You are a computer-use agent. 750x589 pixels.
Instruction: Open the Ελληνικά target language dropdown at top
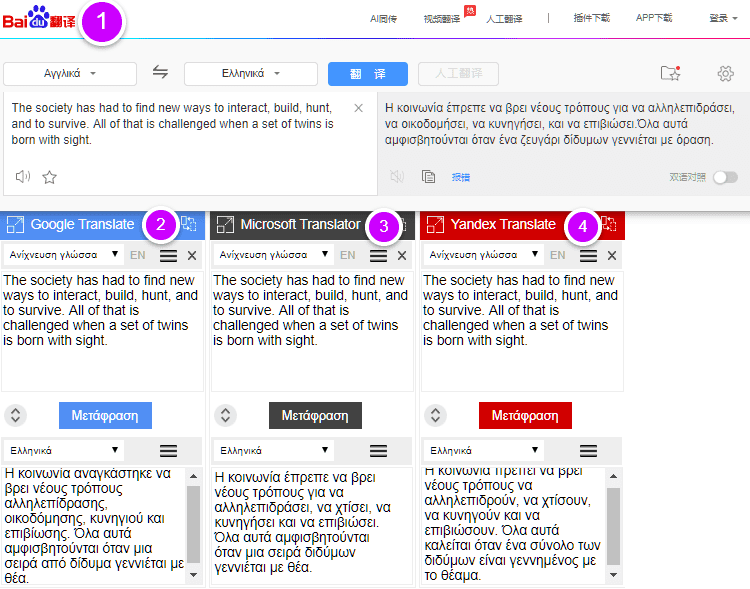[251, 74]
